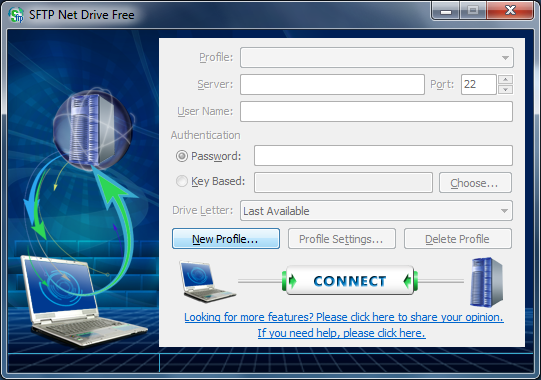Open the Profile dropdown
This screenshot has height=380, width=541.
point(377,57)
